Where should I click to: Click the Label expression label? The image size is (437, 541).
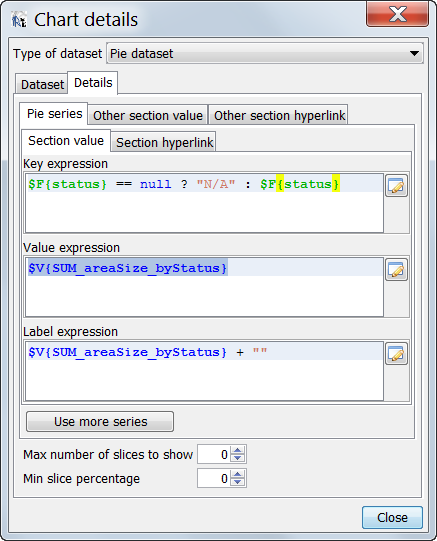pyautogui.click(x=70, y=331)
